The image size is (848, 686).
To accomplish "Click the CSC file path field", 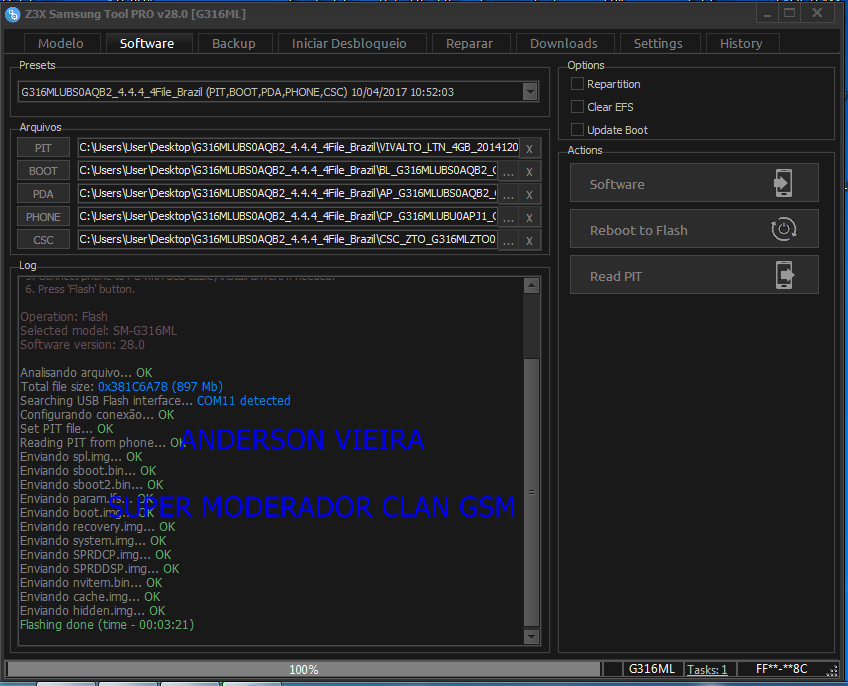I will point(288,240).
